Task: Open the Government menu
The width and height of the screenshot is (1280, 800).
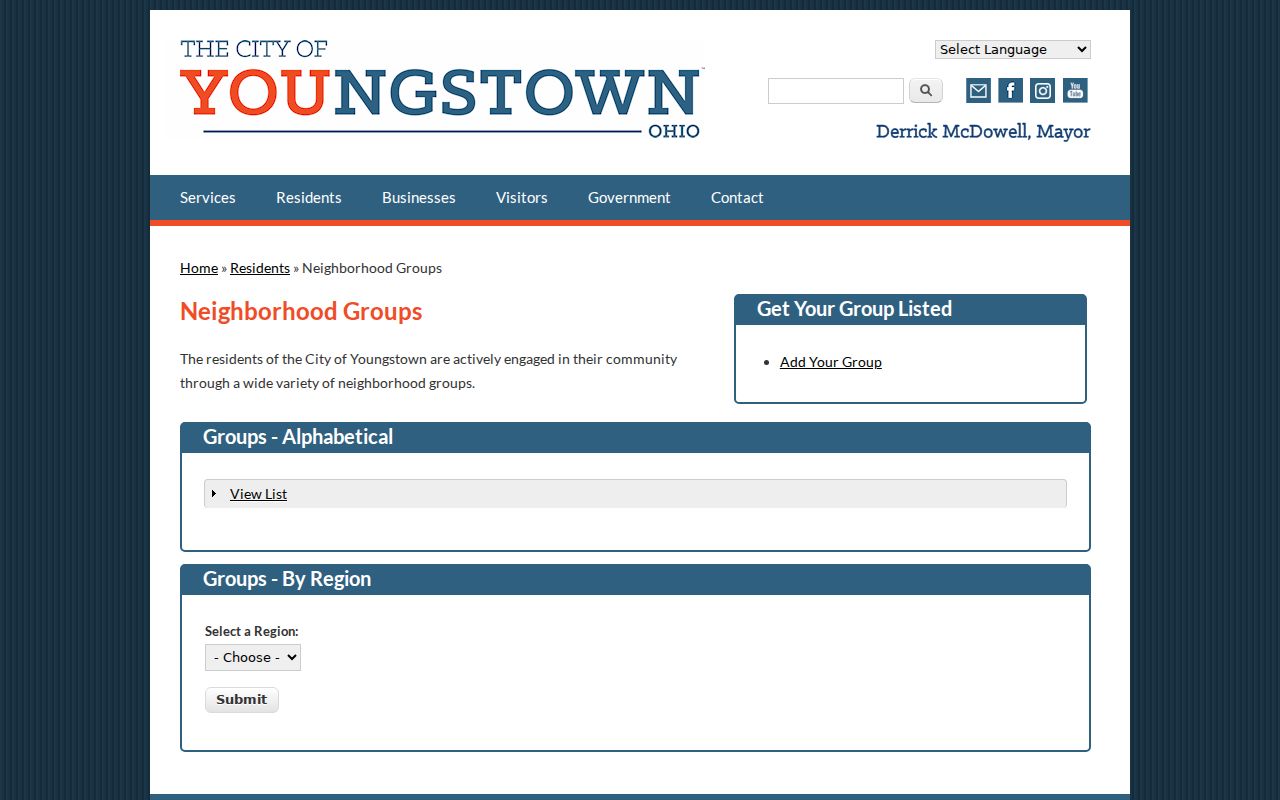Action: coord(629,198)
